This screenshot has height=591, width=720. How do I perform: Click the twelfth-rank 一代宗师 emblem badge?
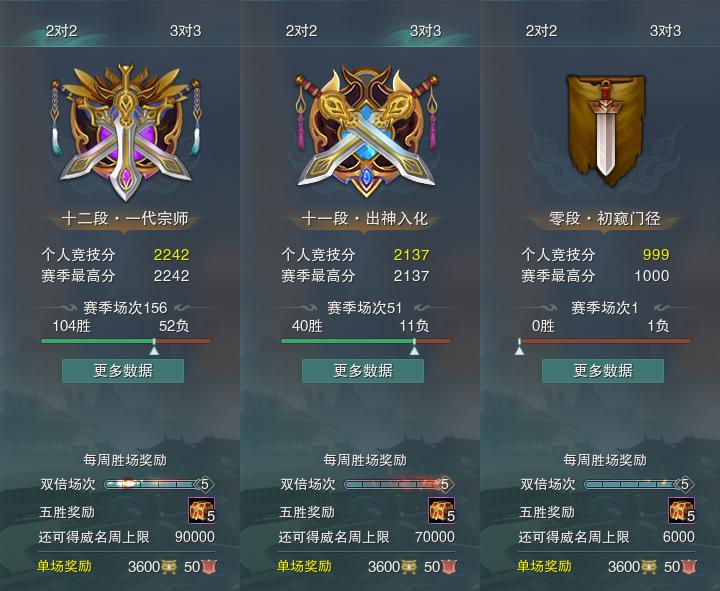coord(125,132)
